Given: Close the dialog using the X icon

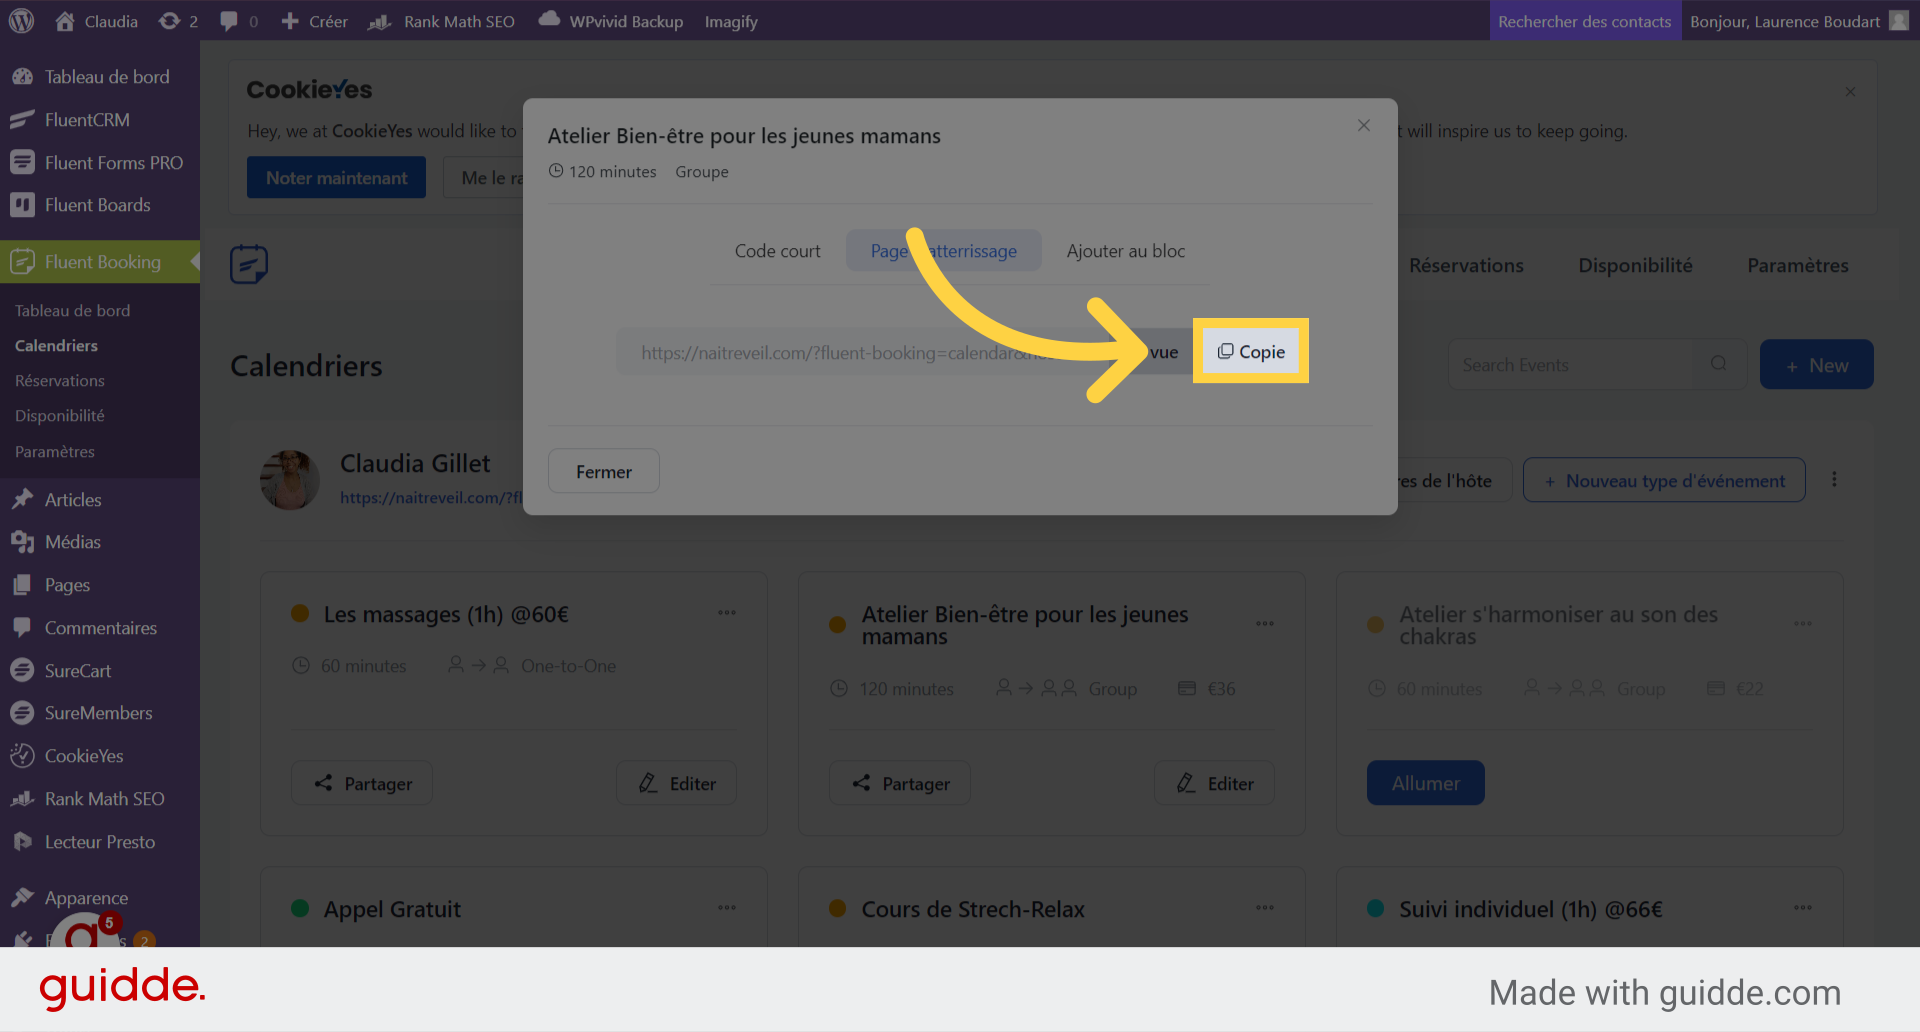Looking at the screenshot, I should (x=1364, y=125).
